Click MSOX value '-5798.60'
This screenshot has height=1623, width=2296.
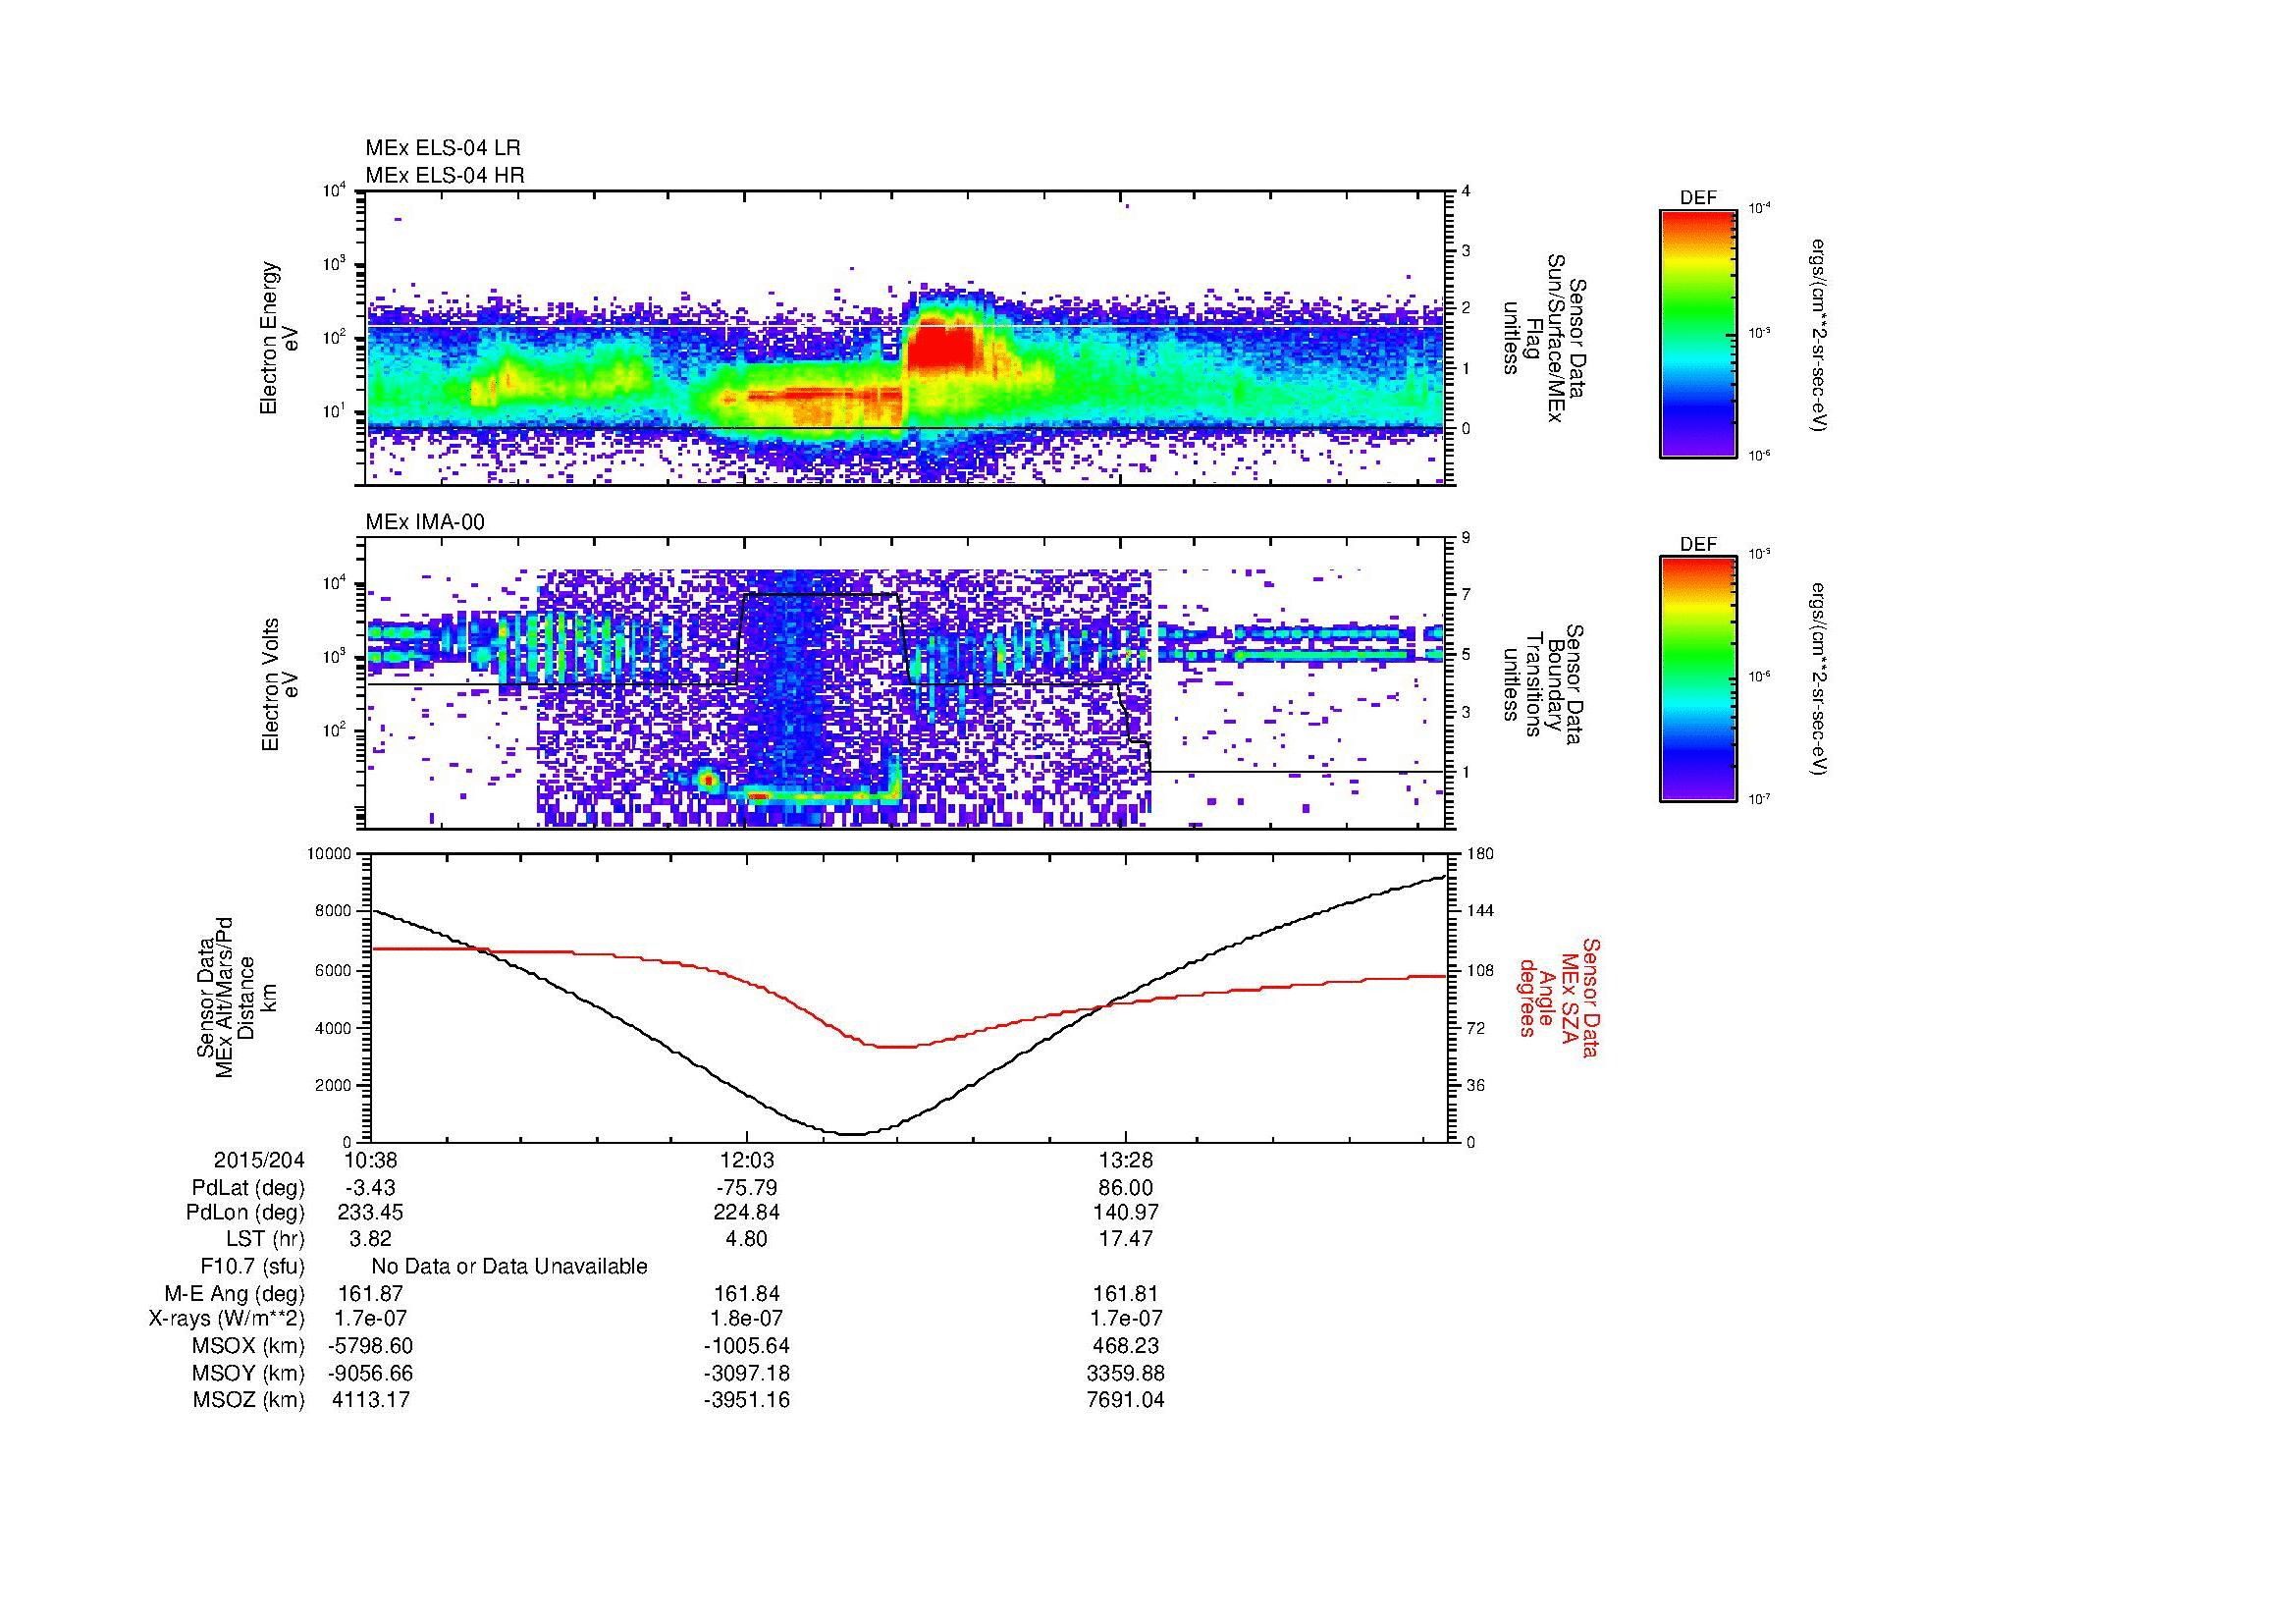370,1346
